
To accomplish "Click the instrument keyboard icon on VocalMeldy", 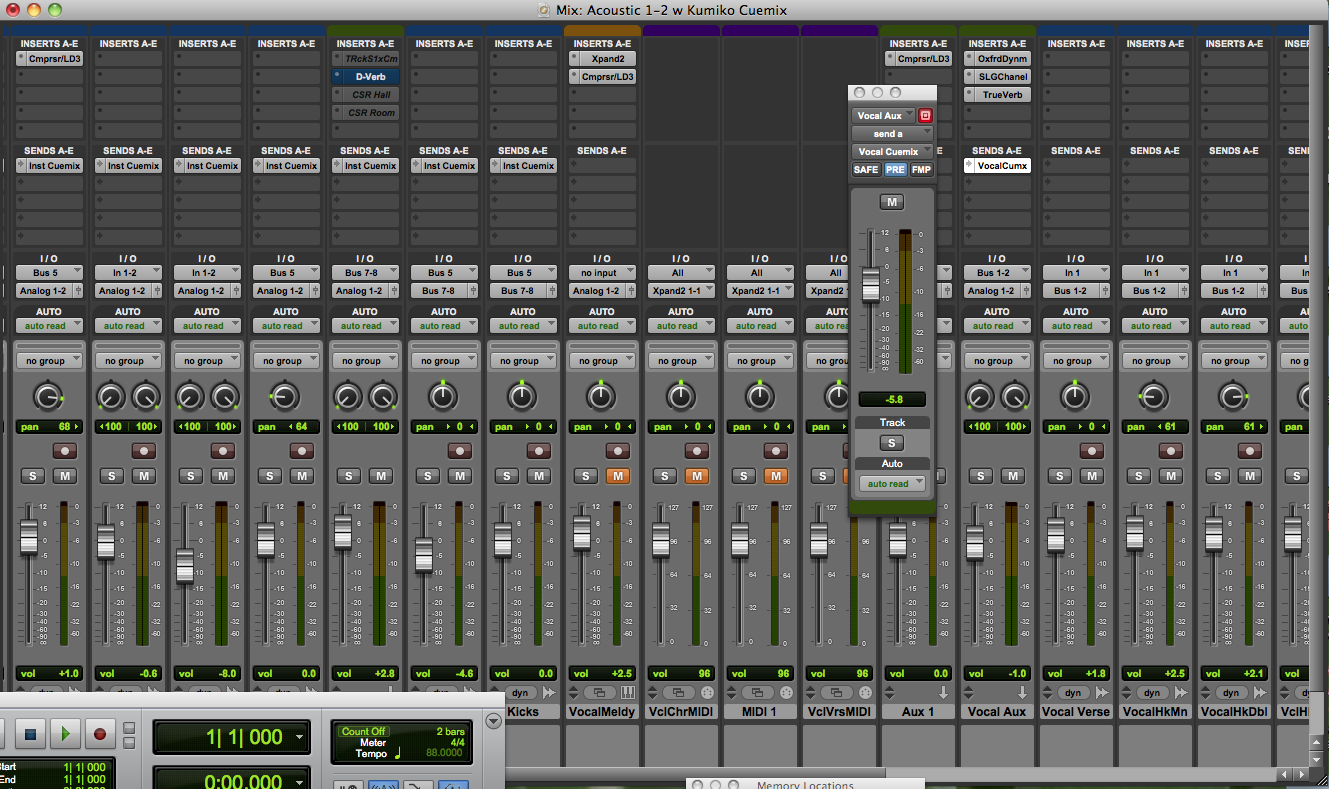I will coord(628,692).
